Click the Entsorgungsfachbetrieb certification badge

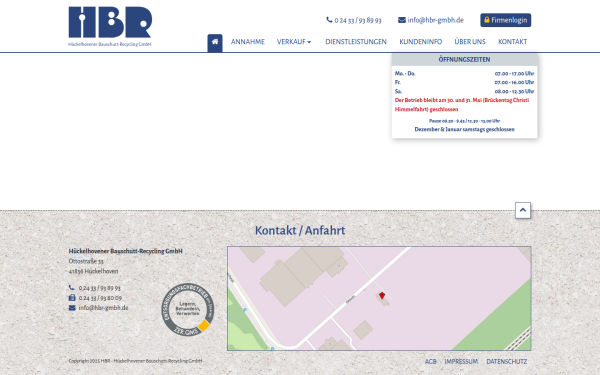pyautogui.click(x=188, y=310)
